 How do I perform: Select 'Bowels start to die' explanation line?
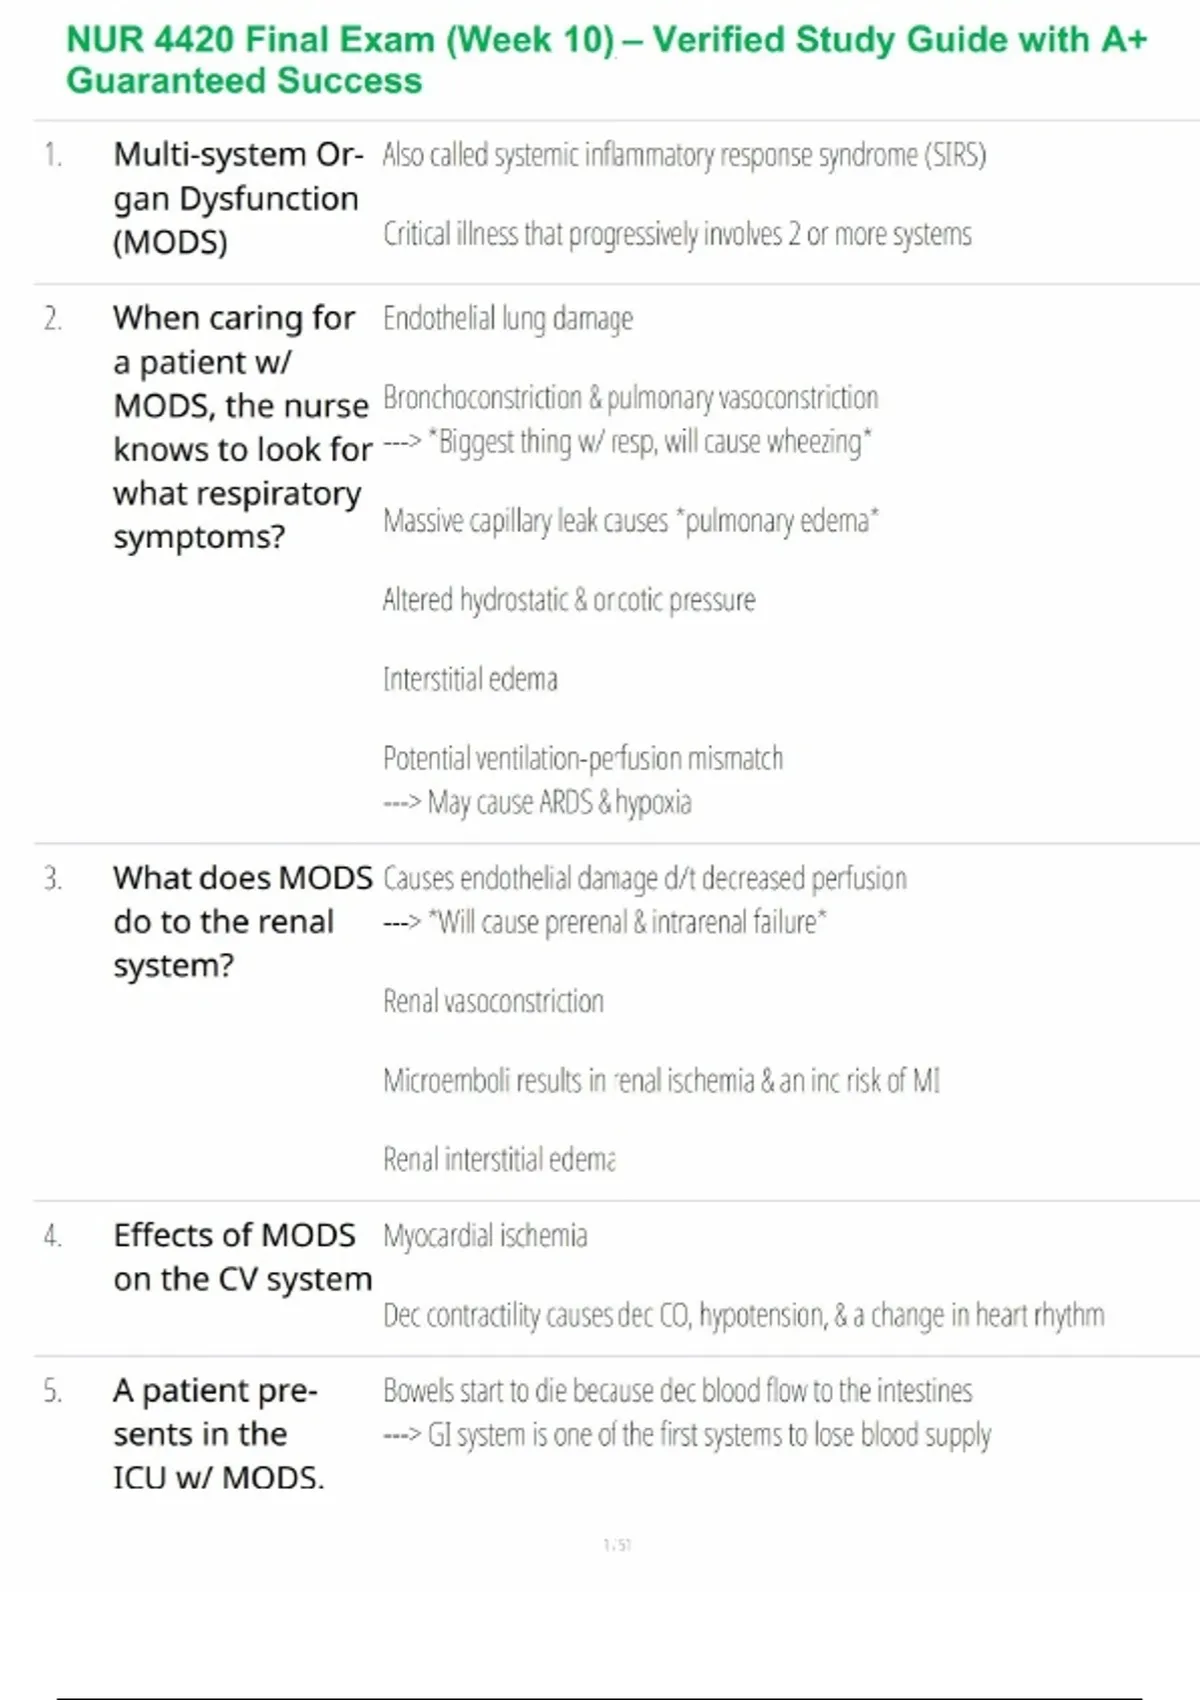click(x=678, y=1390)
